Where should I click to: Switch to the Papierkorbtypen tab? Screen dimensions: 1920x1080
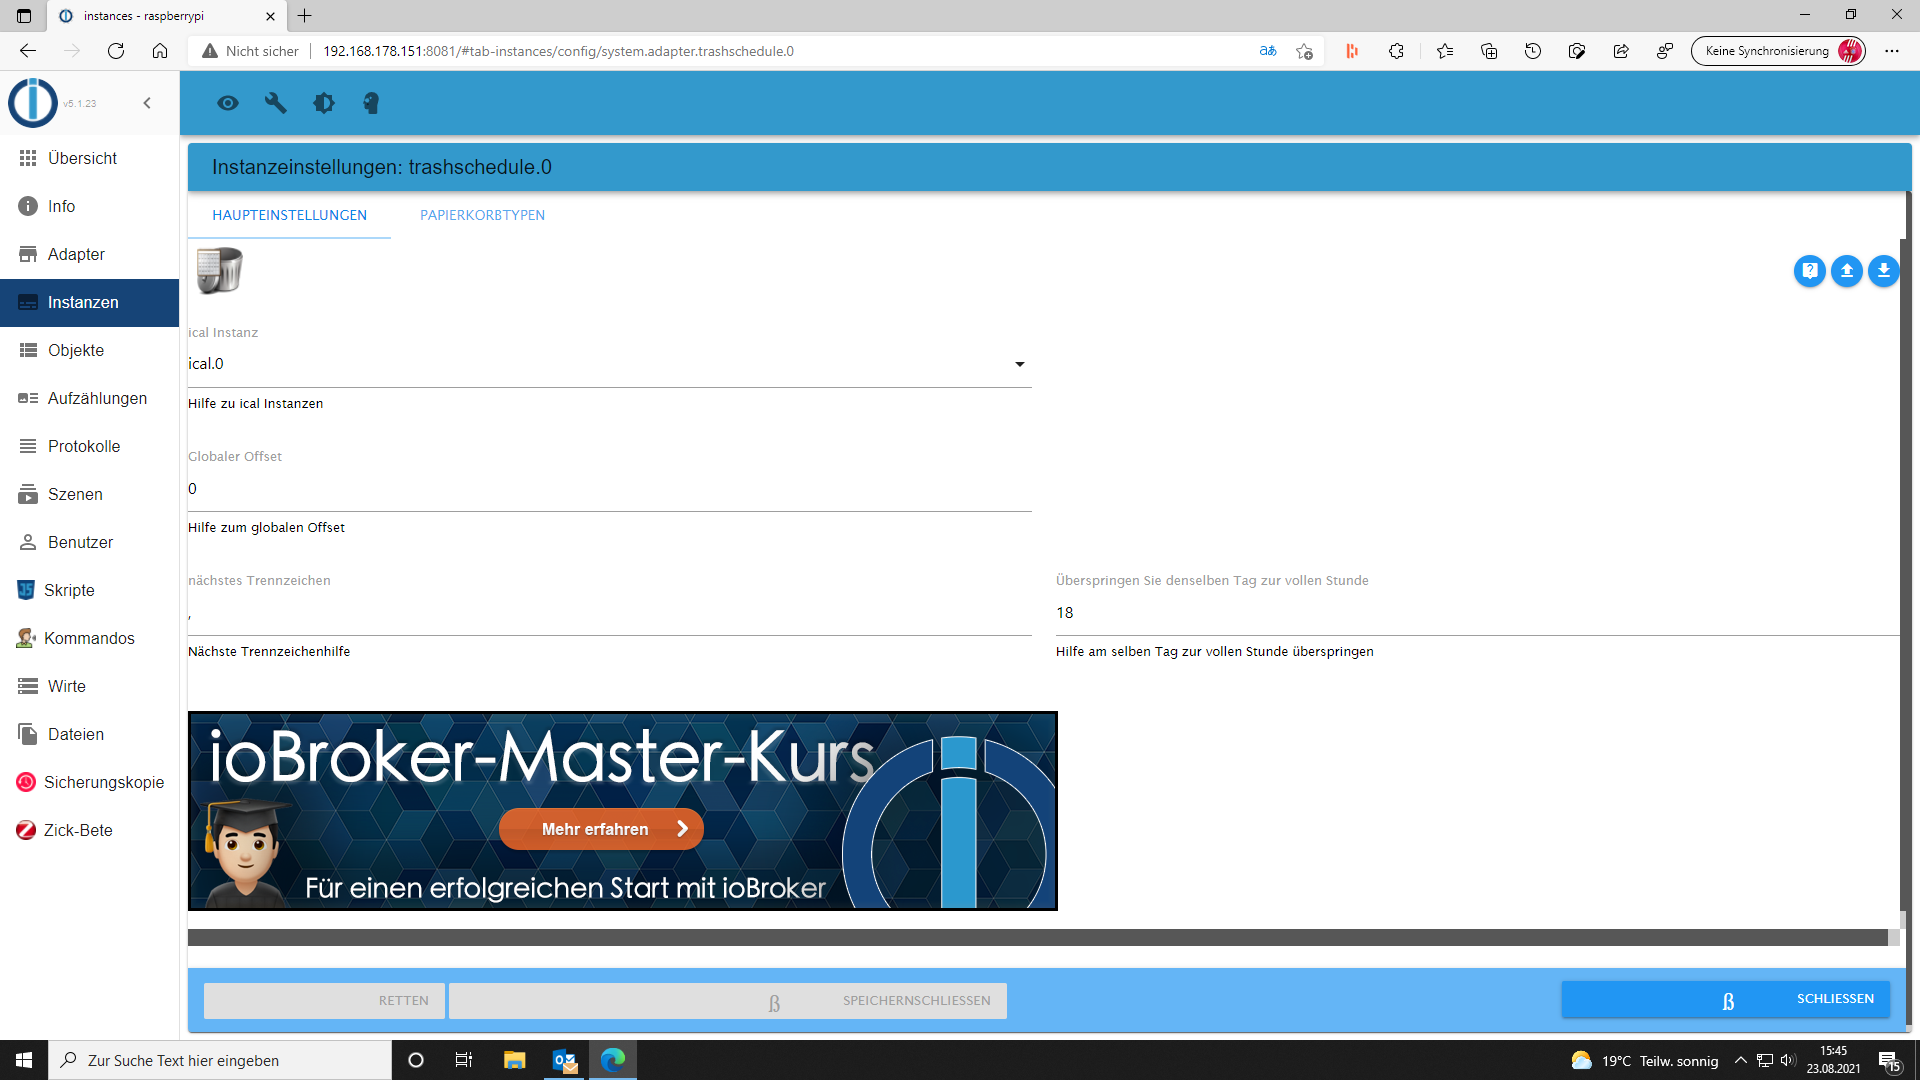(482, 215)
